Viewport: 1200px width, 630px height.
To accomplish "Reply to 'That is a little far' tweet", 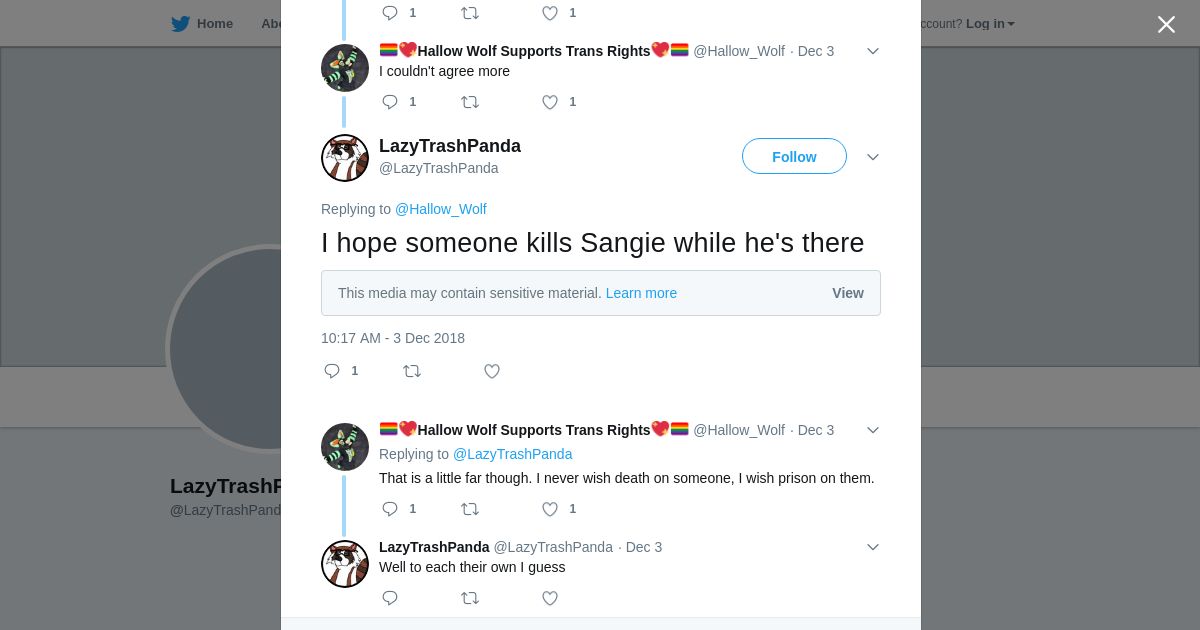I will (390, 509).
